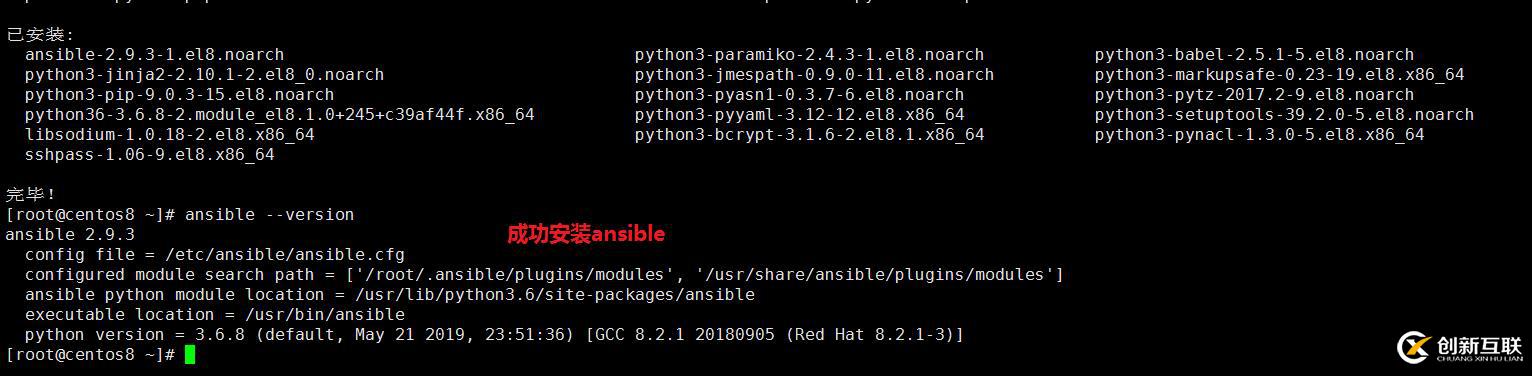Click the python3-babel-2.5.1-5.el8.noarch entry
This screenshot has height=376, width=1532.
1254,55
